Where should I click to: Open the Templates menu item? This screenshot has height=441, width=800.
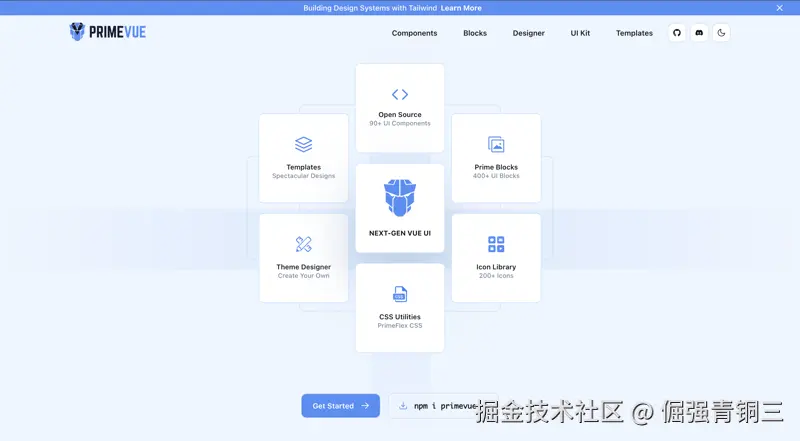(x=634, y=33)
